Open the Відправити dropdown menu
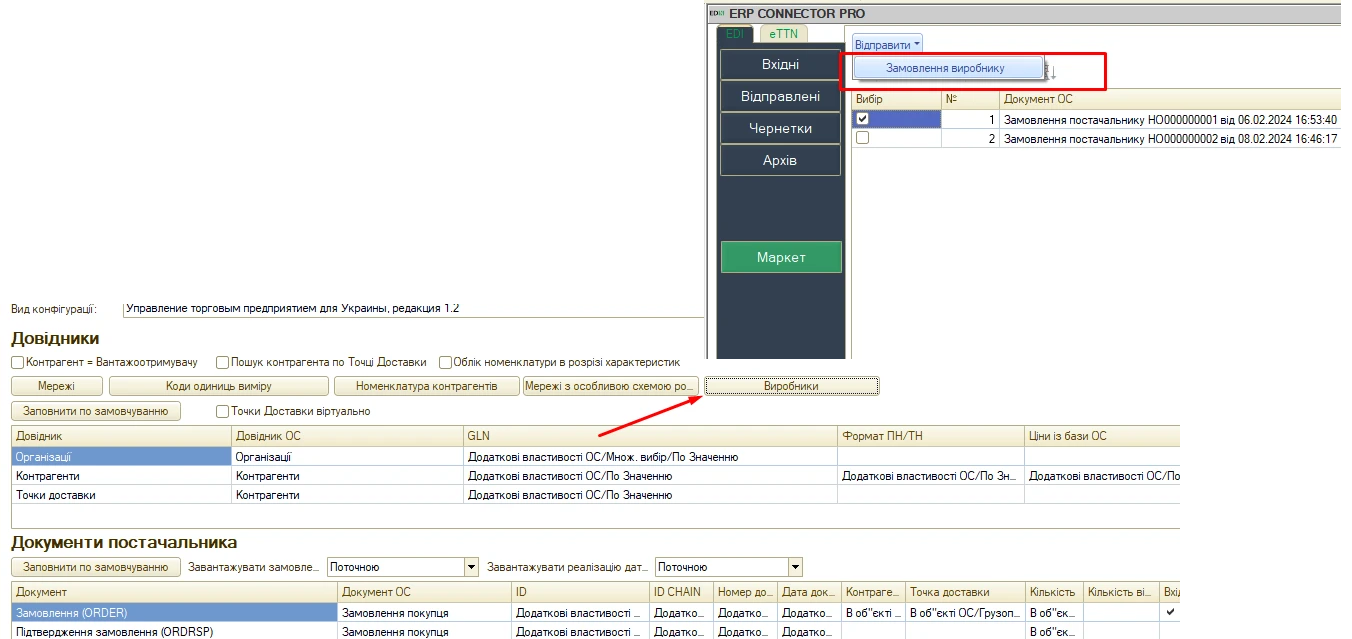 pos(887,45)
